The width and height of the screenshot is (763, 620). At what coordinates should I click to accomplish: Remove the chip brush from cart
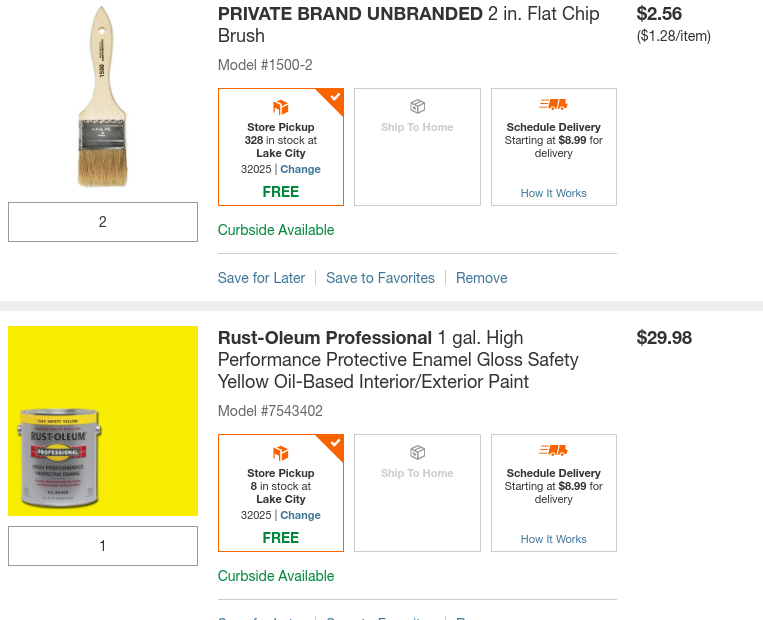[482, 278]
